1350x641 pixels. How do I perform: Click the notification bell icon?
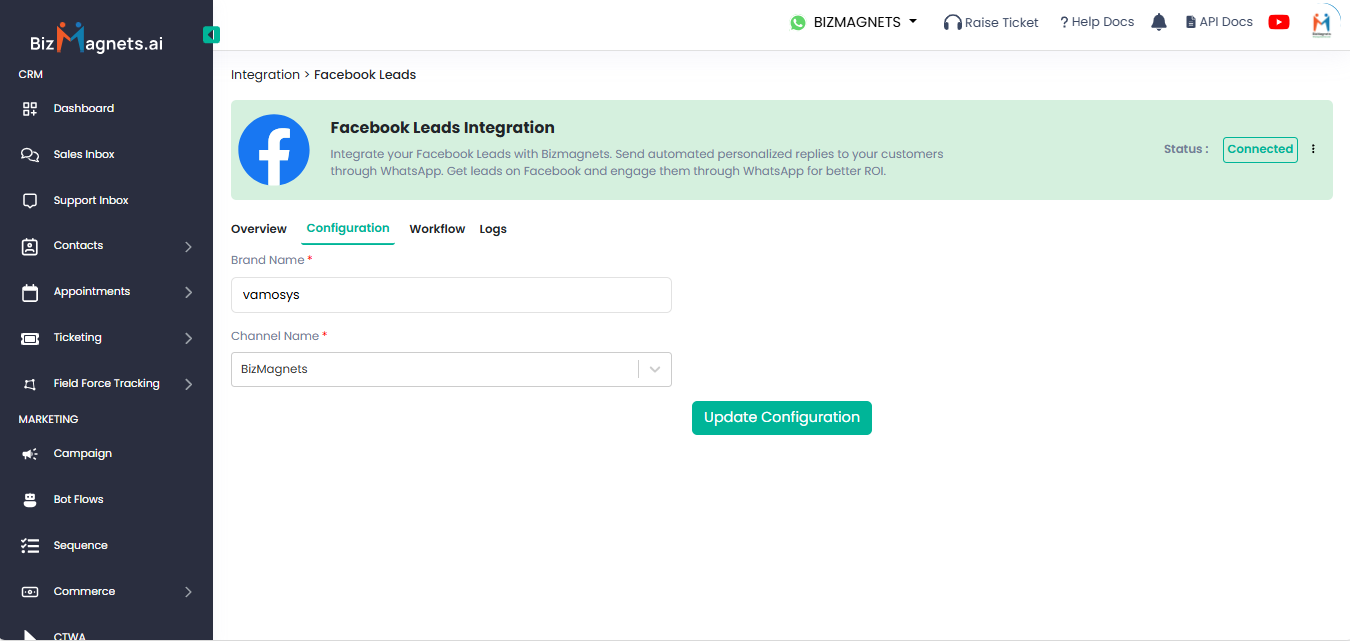(1159, 22)
